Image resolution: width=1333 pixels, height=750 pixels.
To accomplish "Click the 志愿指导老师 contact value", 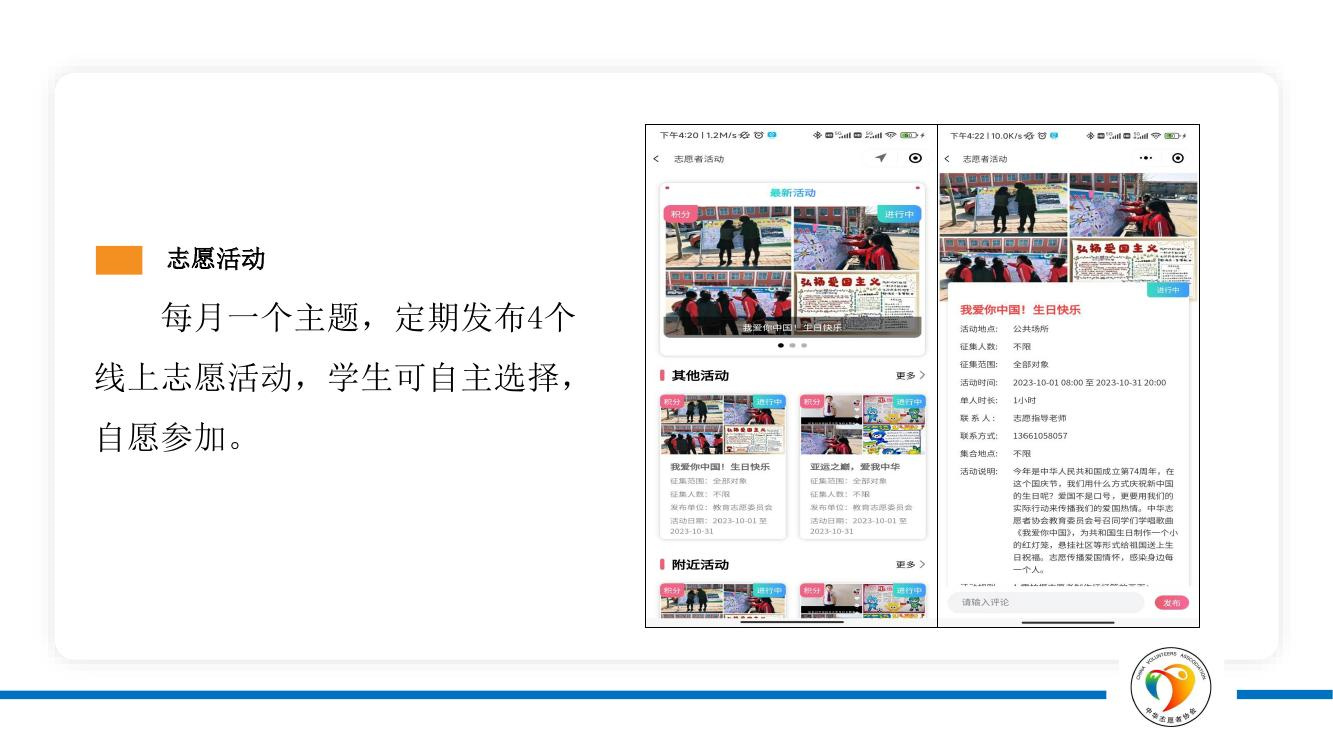I will pos(1040,418).
